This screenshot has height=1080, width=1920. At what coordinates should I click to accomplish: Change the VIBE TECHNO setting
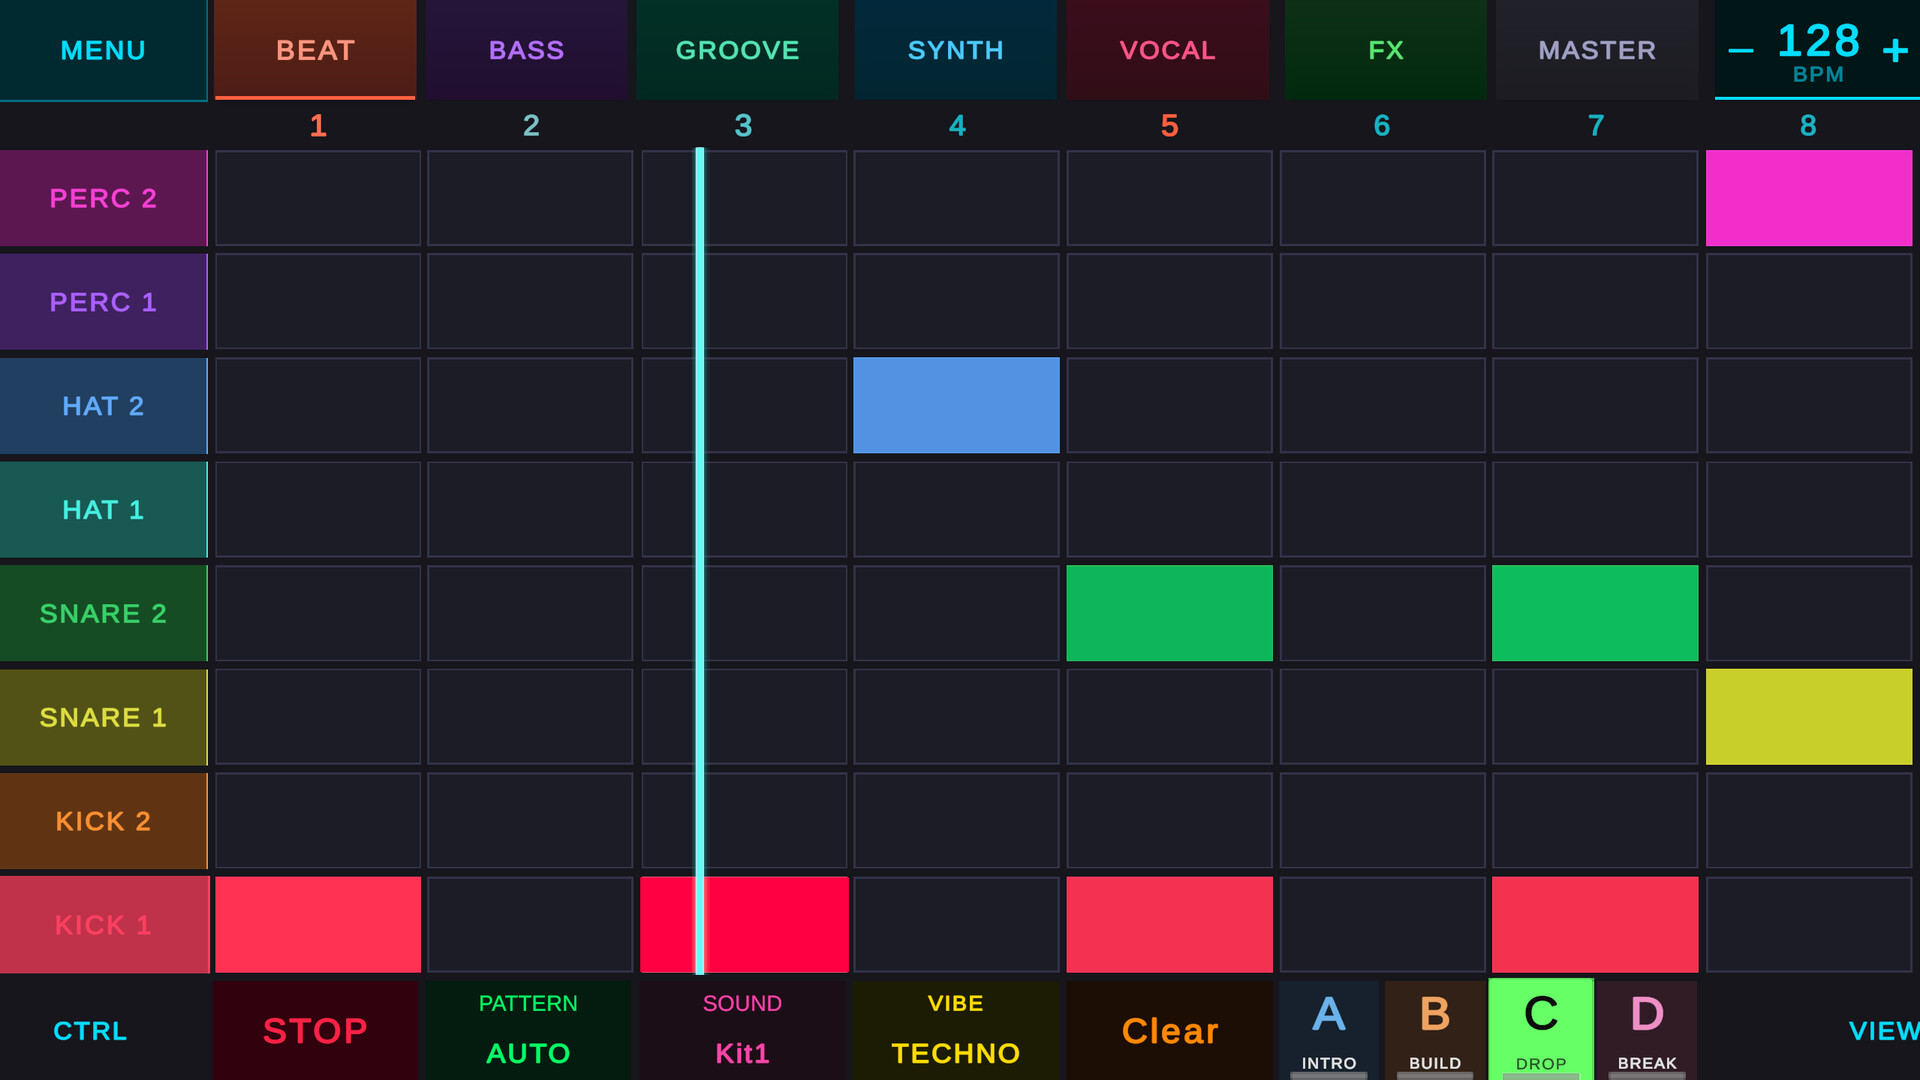(955, 1030)
